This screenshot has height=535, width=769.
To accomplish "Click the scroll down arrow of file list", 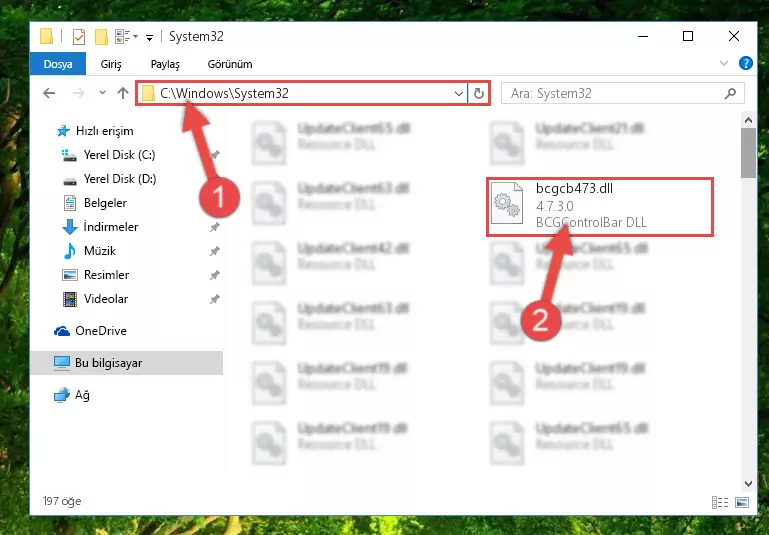I will [748, 484].
